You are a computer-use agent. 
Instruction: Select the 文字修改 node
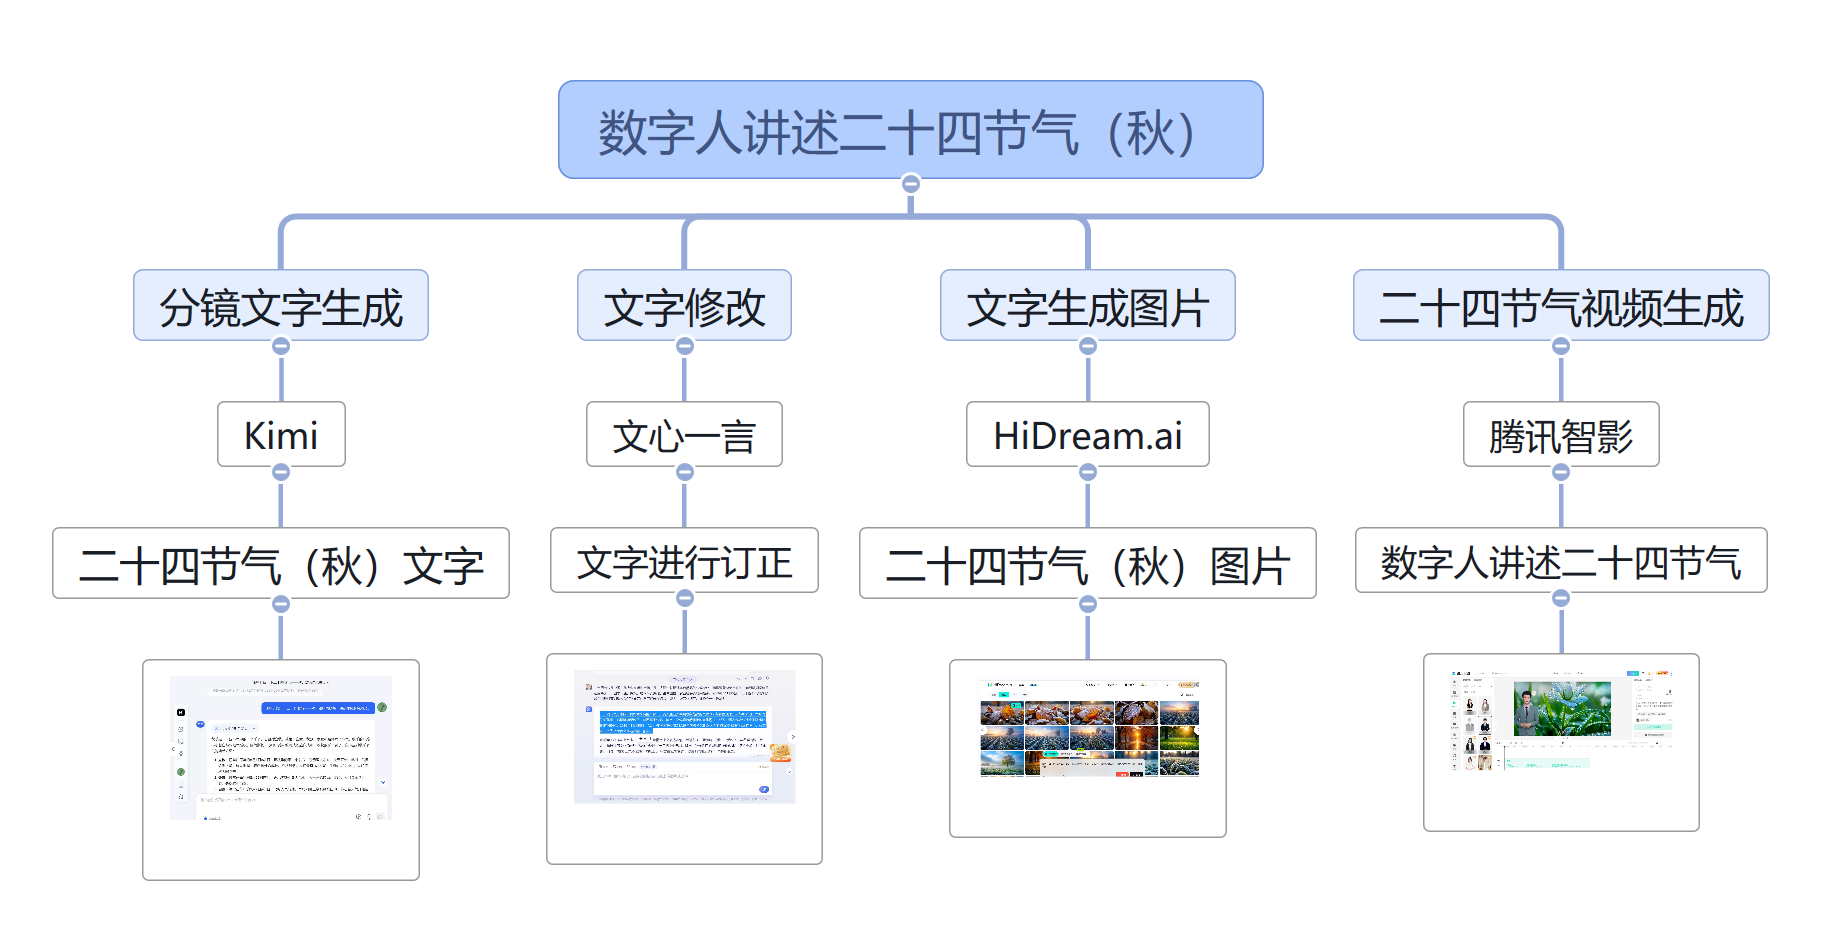coord(684,305)
